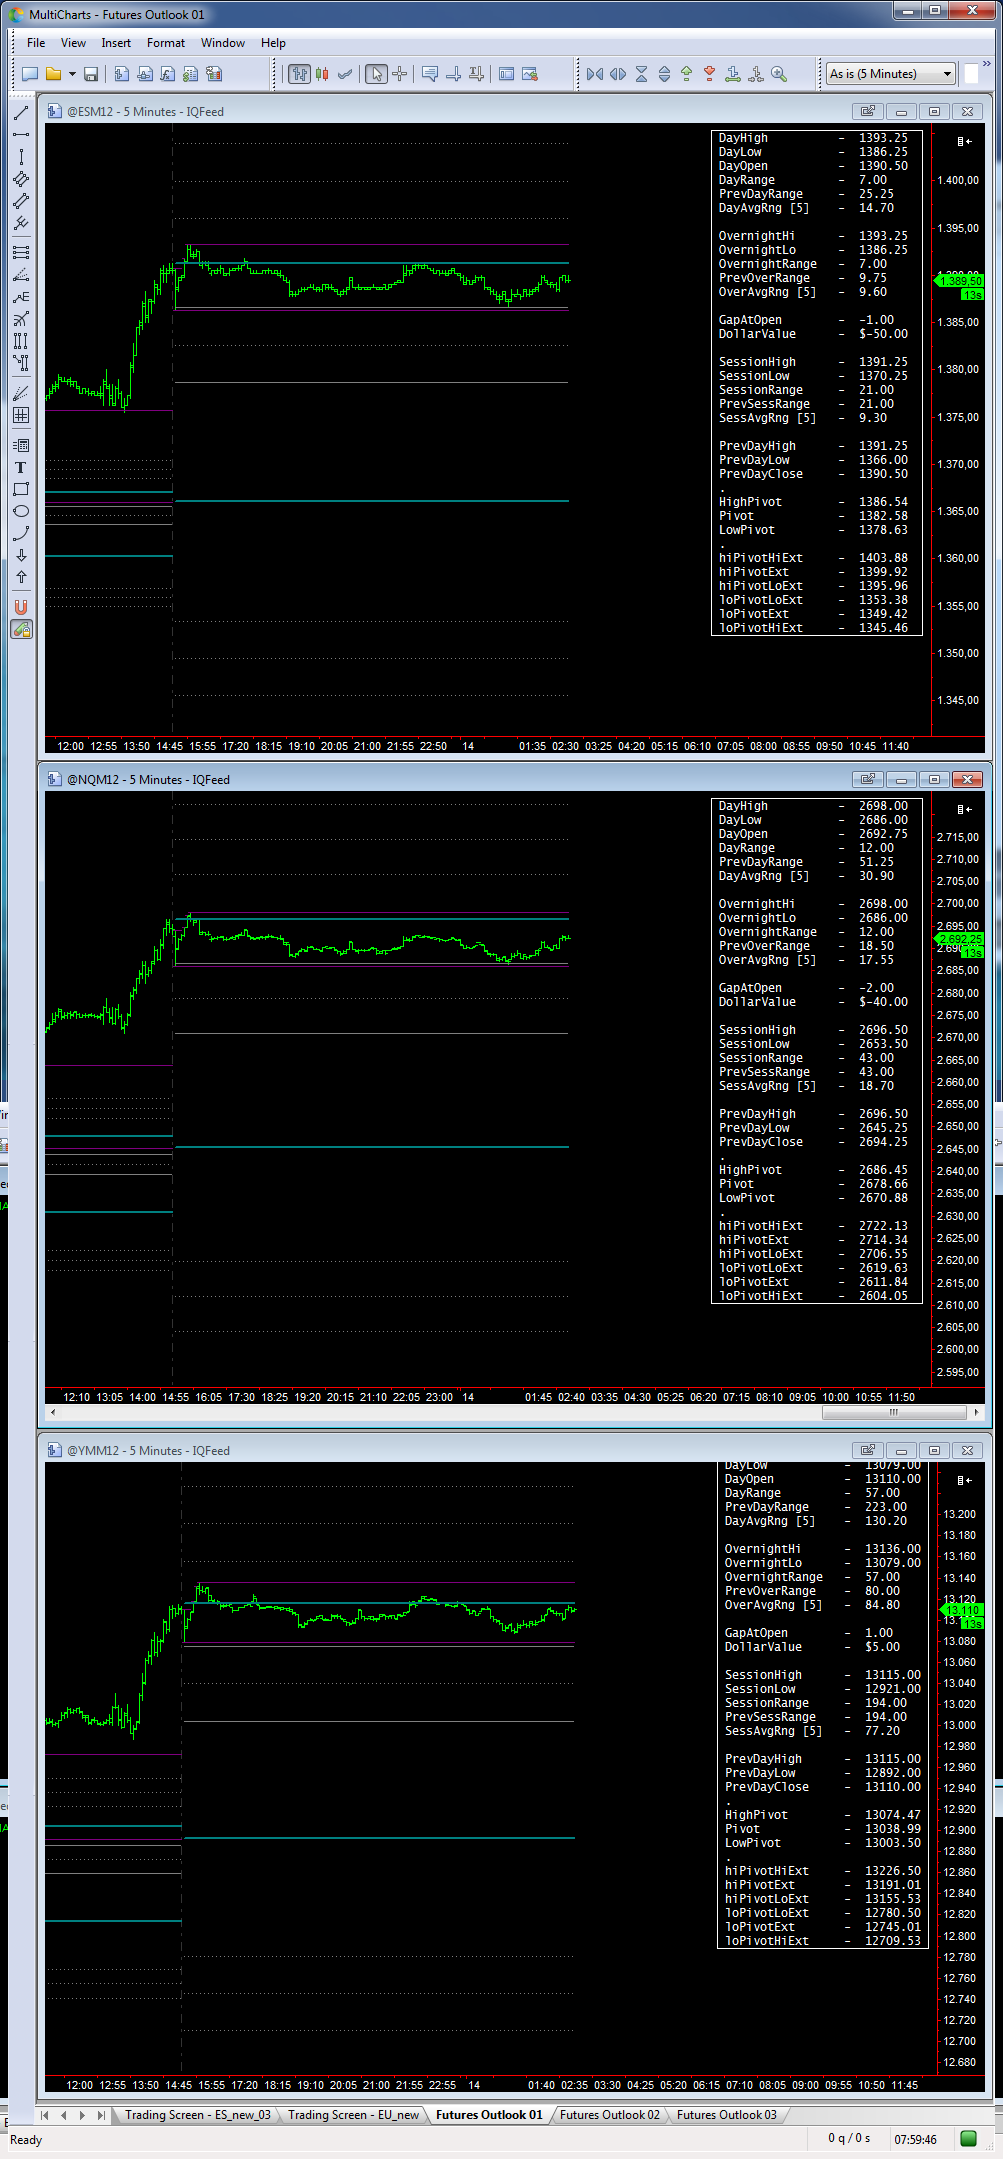Toggle the drawing lock mode button
This screenshot has height=2177, width=1003.
(21, 629)
